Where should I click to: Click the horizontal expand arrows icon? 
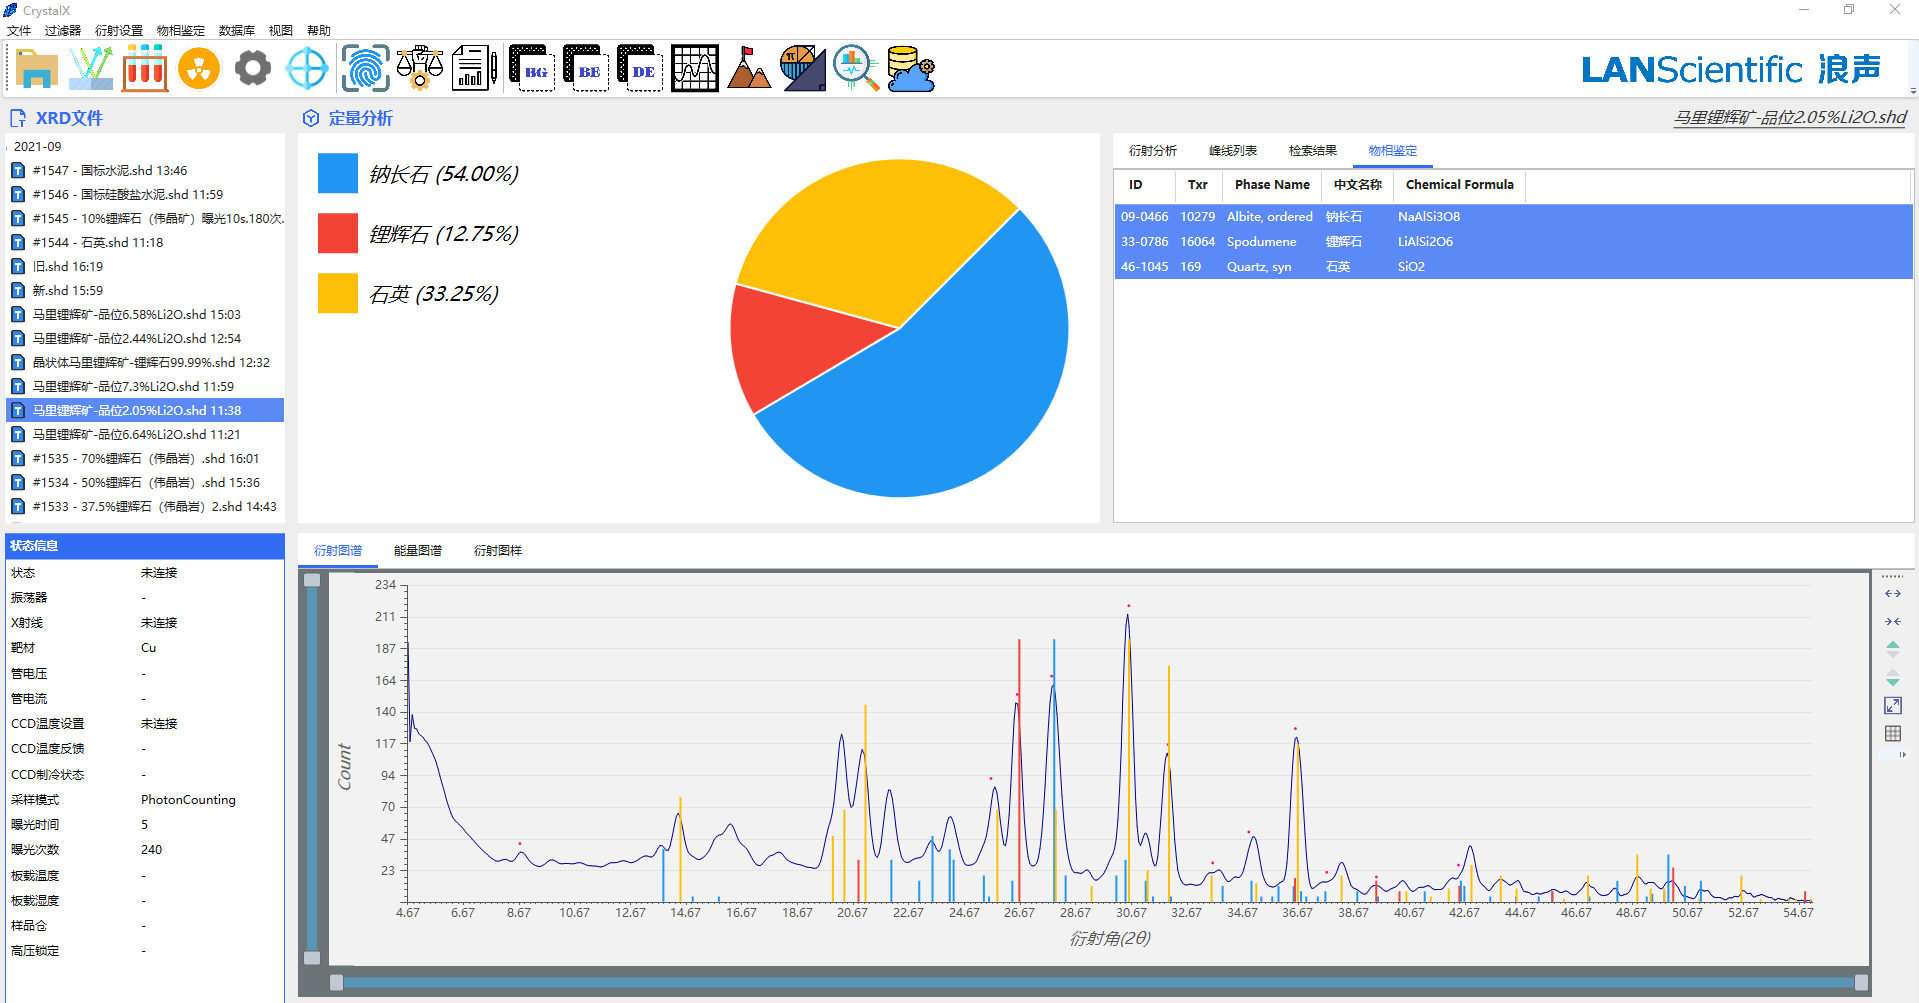pyautogui.click(x=1893, y=594)
